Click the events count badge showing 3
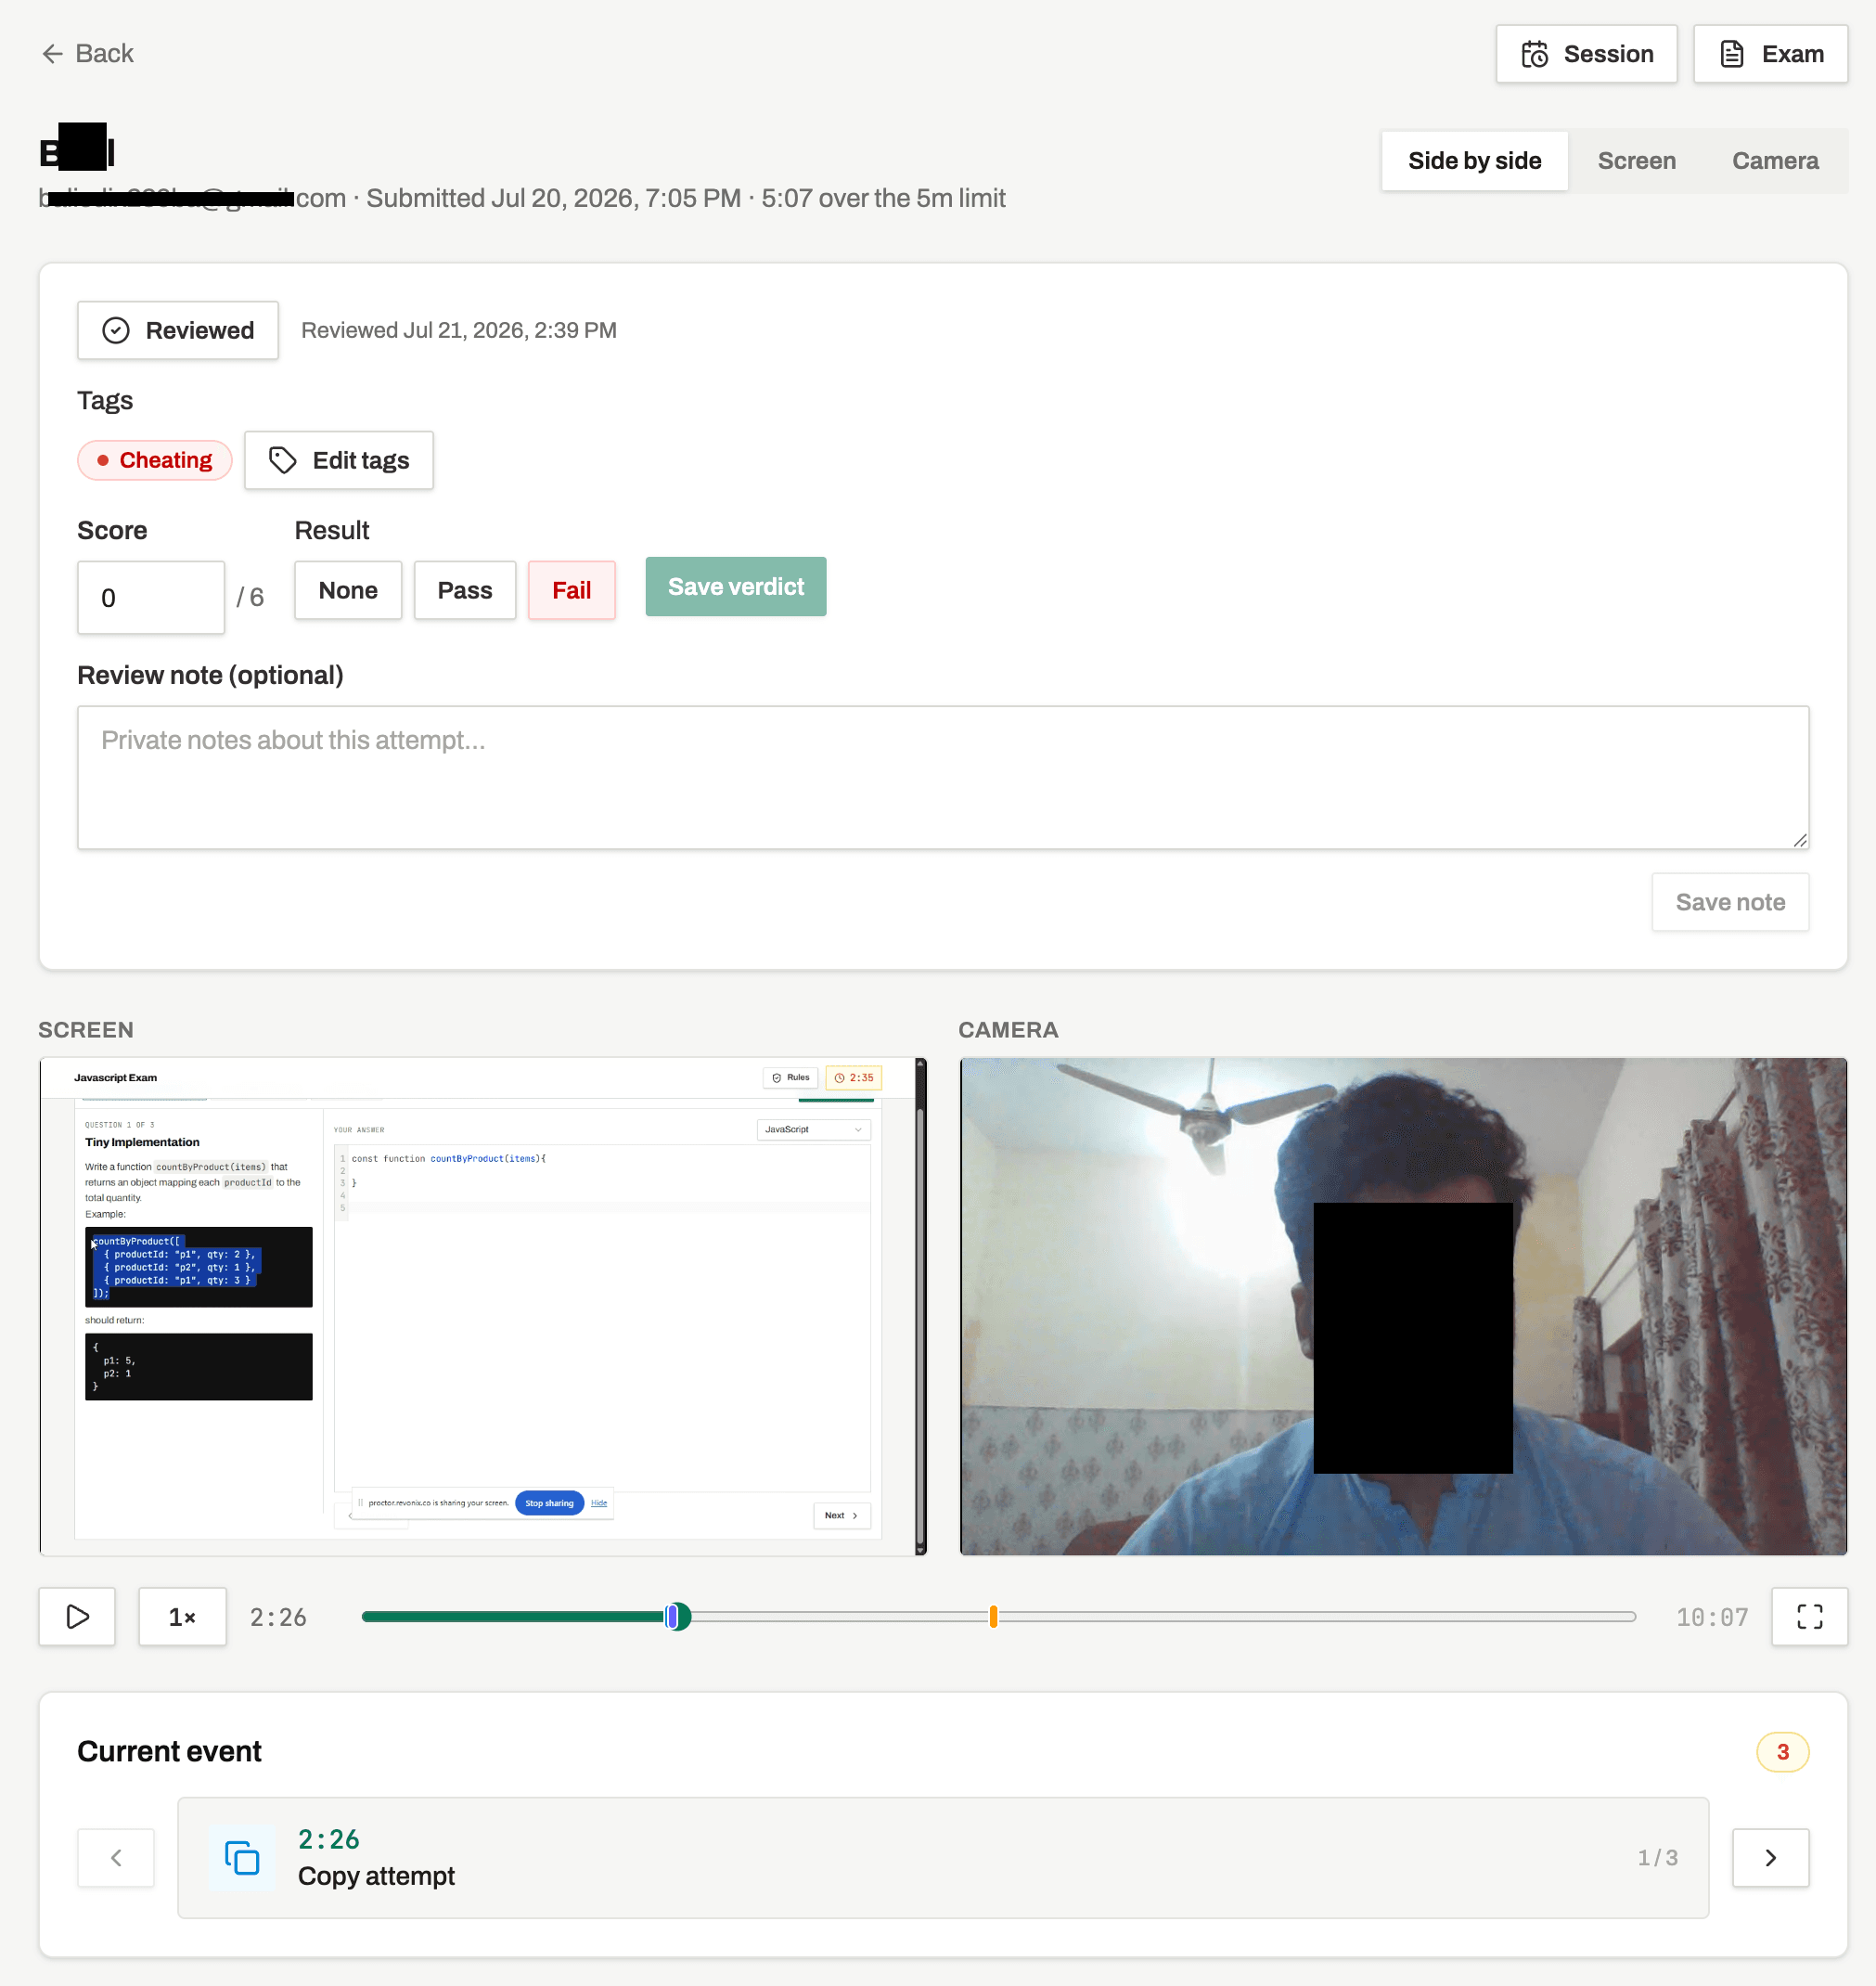Viewport: 1876px width, 1986px height. 1782,1752
